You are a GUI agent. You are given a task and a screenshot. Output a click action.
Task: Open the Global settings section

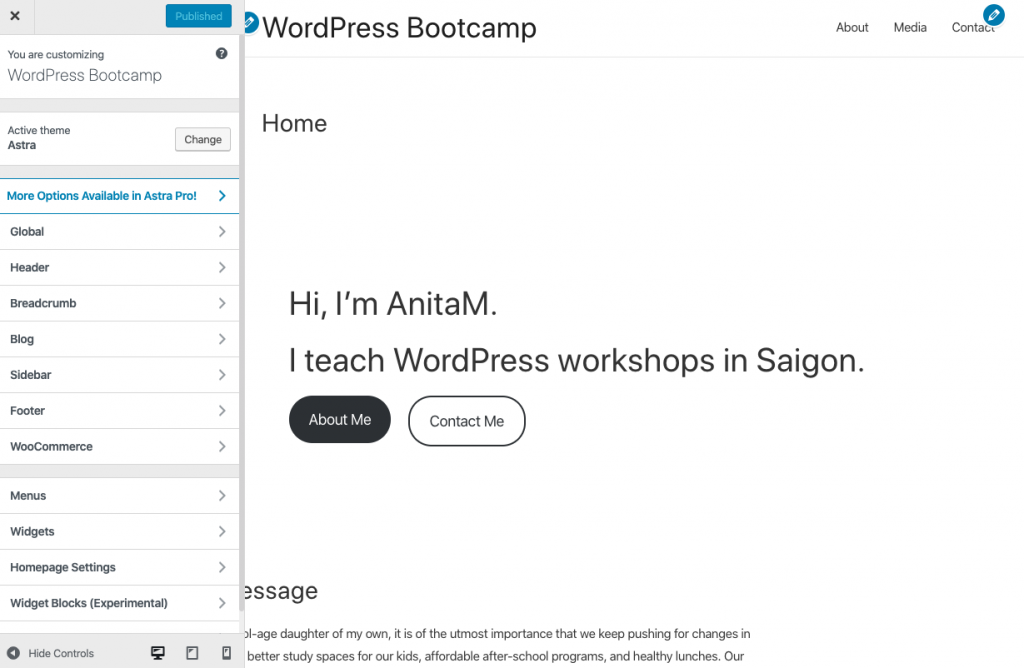[120, 232]
